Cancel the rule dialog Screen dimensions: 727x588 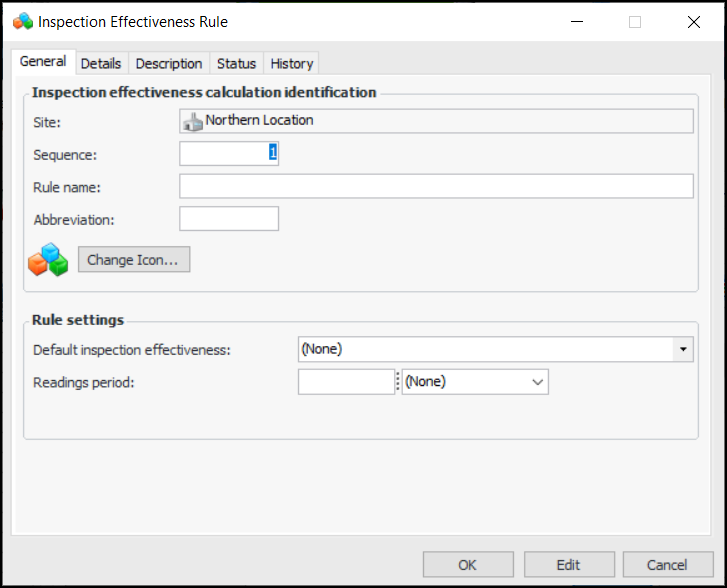(x=667, y=565)
